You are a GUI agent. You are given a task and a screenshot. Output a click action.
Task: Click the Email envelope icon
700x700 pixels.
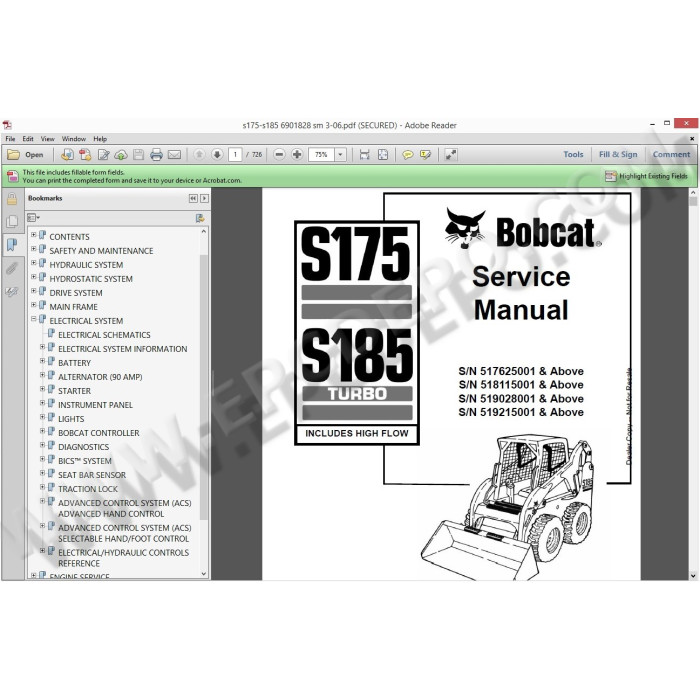[174, 154]
